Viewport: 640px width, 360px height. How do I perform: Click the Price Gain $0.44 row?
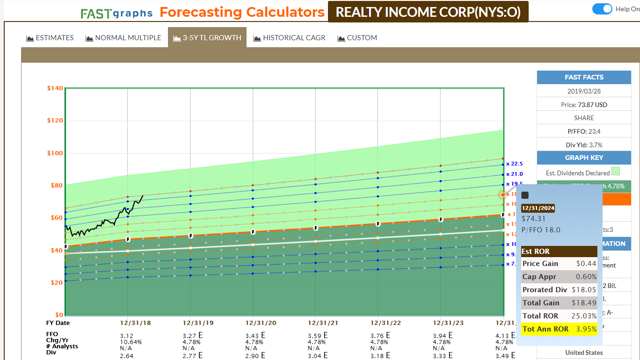click(559, 264)
